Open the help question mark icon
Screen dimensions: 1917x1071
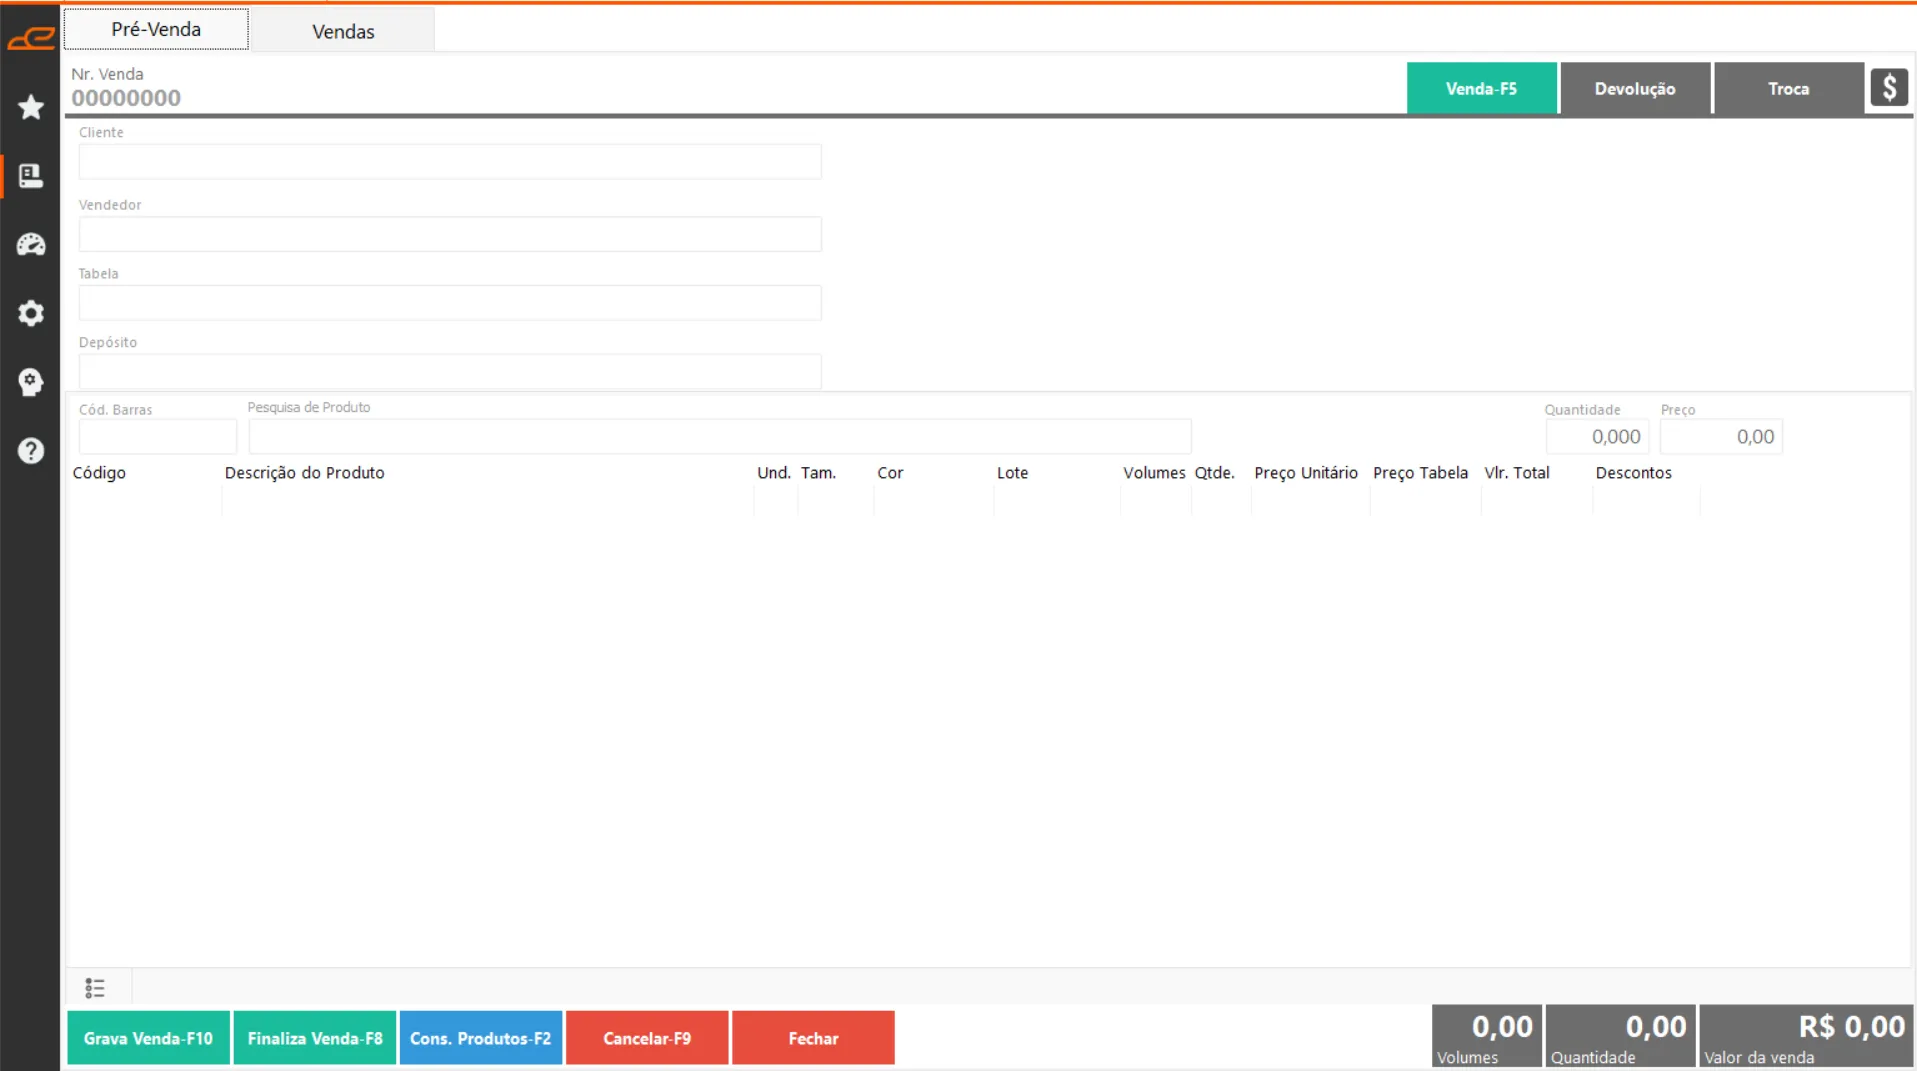pos(31,451)
